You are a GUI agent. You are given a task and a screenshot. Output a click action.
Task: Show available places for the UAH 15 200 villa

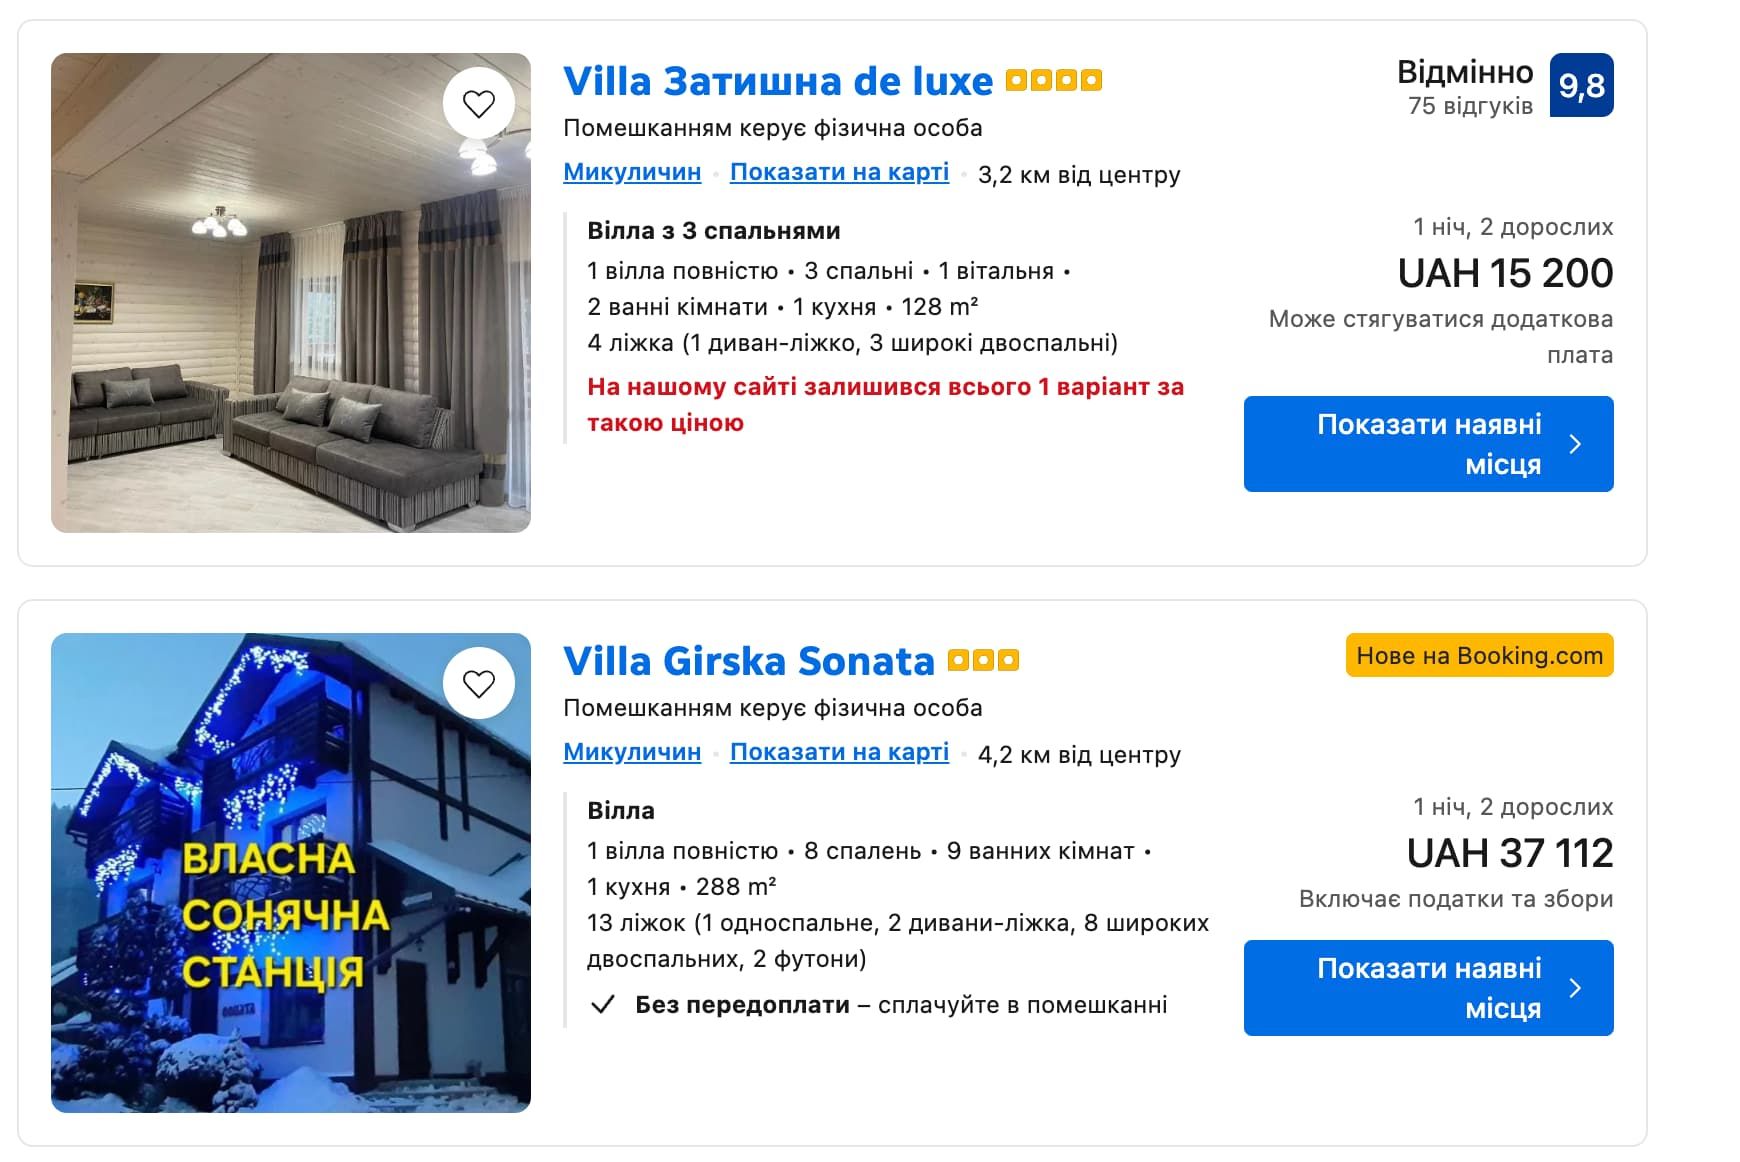click(1428, 444)
